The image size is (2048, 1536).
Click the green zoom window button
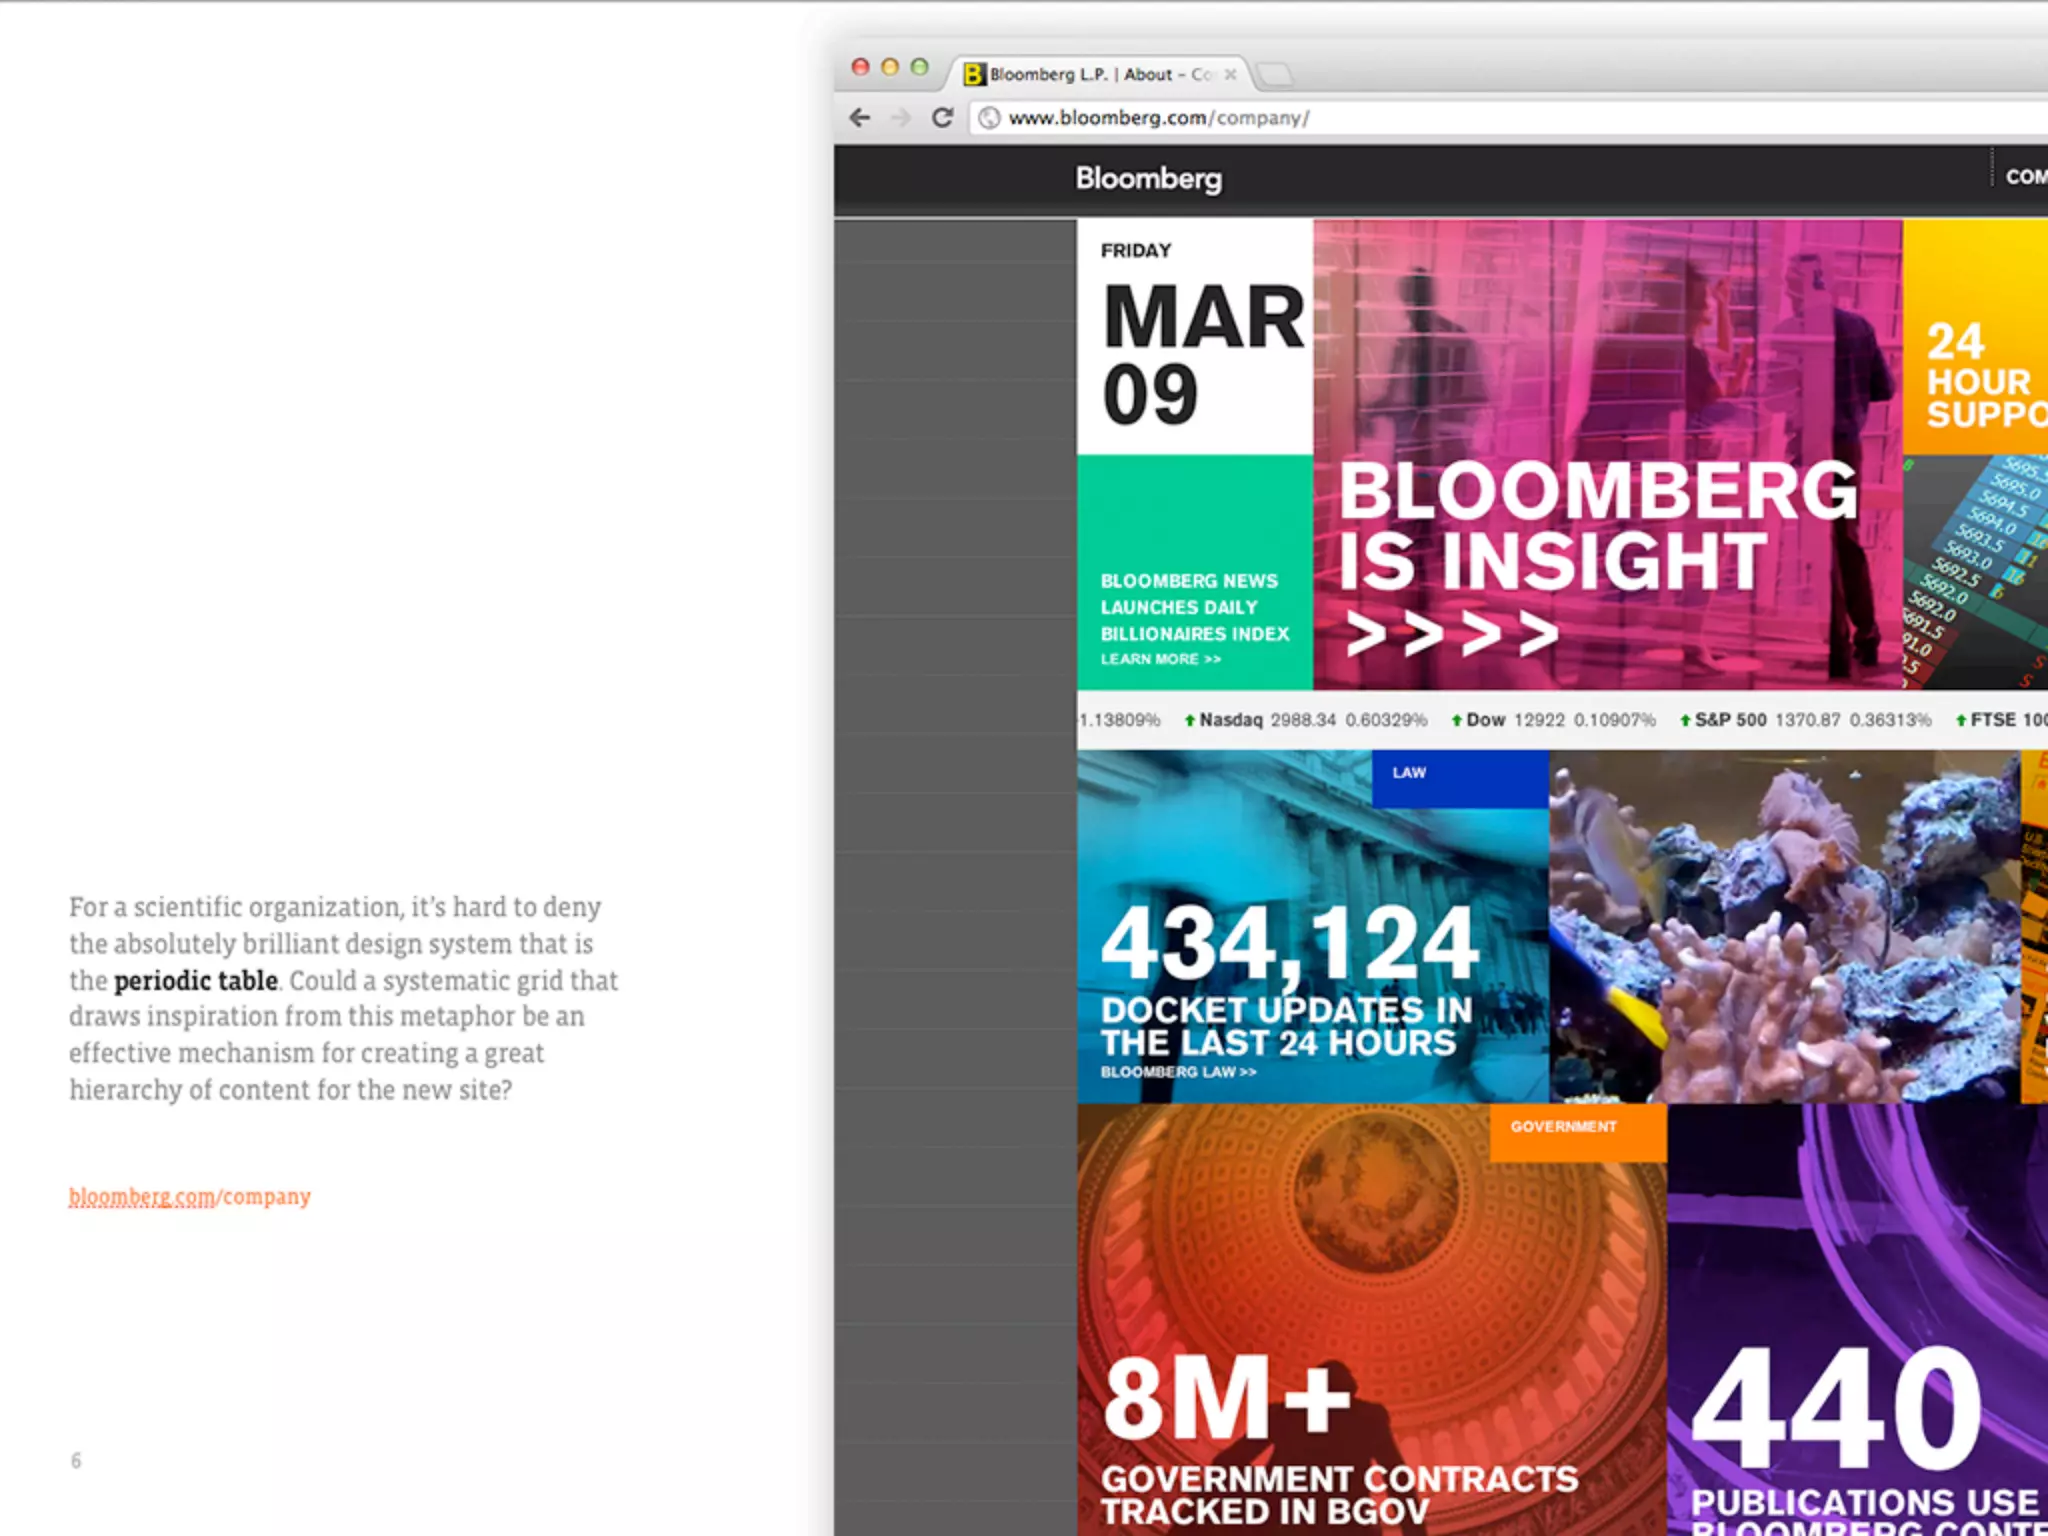919,67
